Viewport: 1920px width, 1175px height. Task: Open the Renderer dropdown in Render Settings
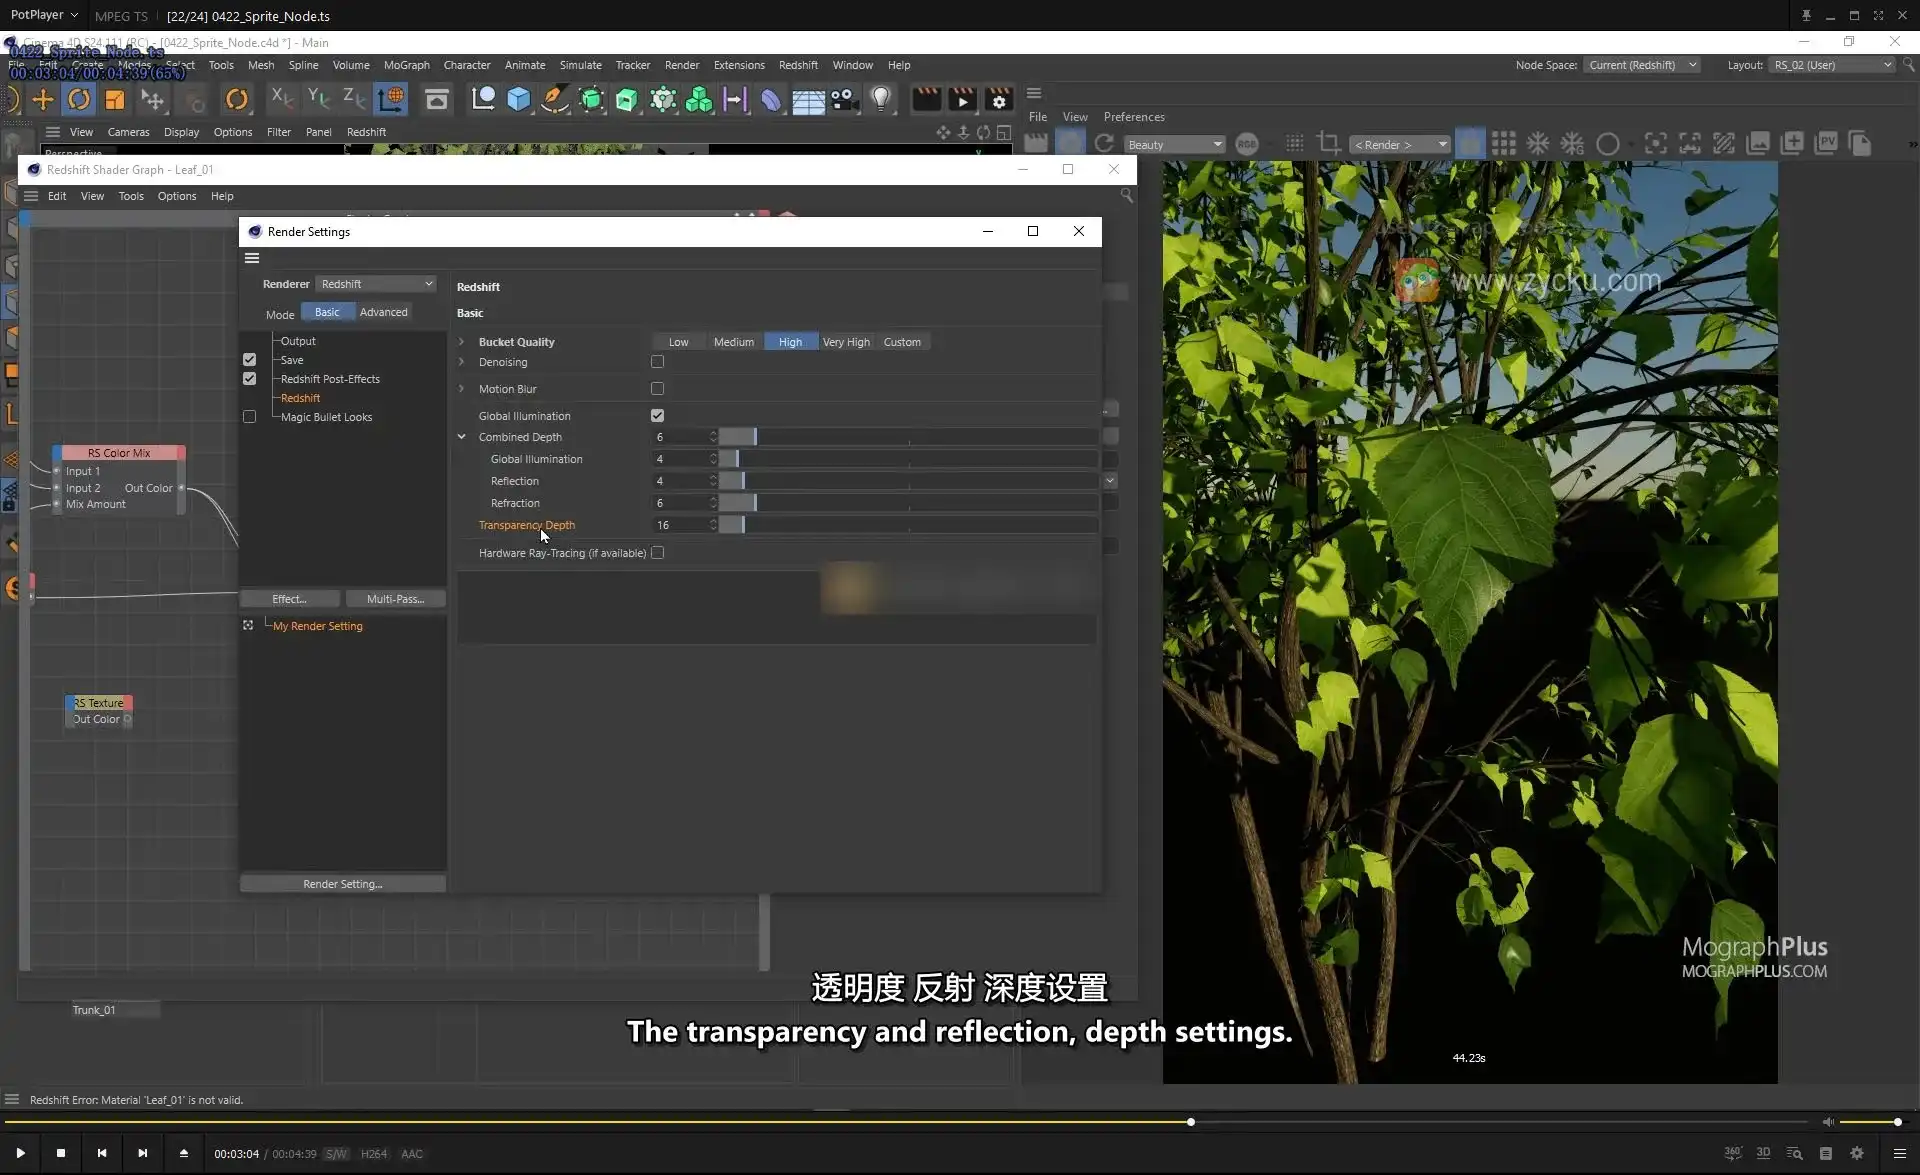pyautogui.click(x=376, y=283)
